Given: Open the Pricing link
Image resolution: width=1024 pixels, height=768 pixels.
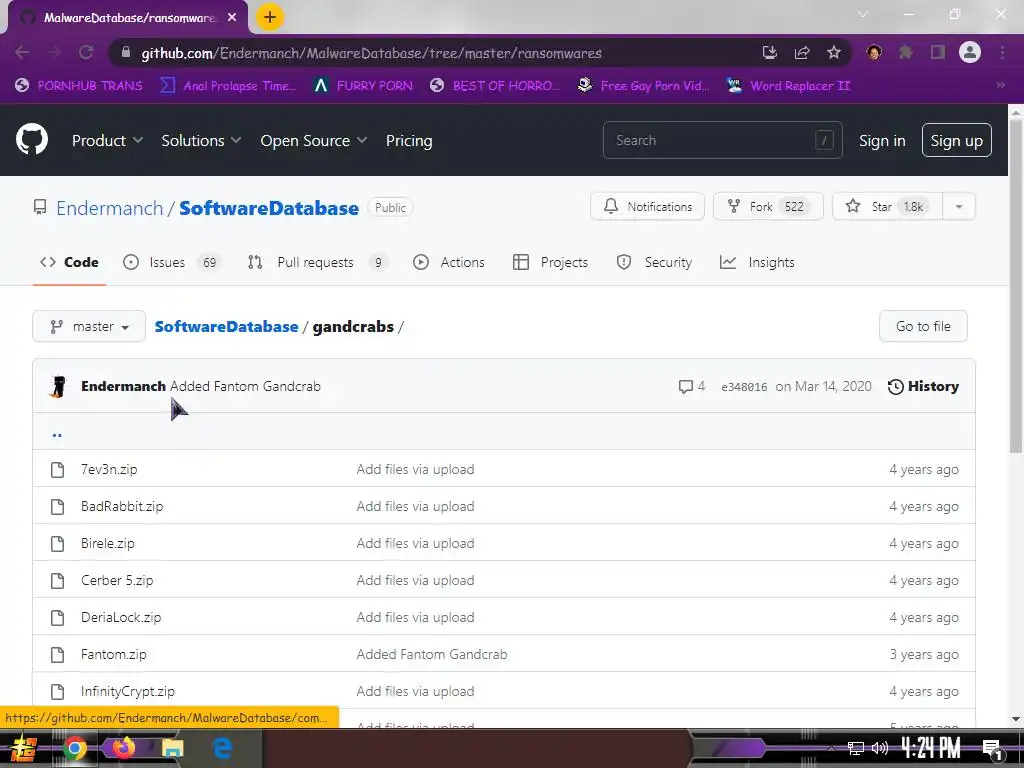Looking at the screenshot, I should pyautogui.click(x=409, y=140).
